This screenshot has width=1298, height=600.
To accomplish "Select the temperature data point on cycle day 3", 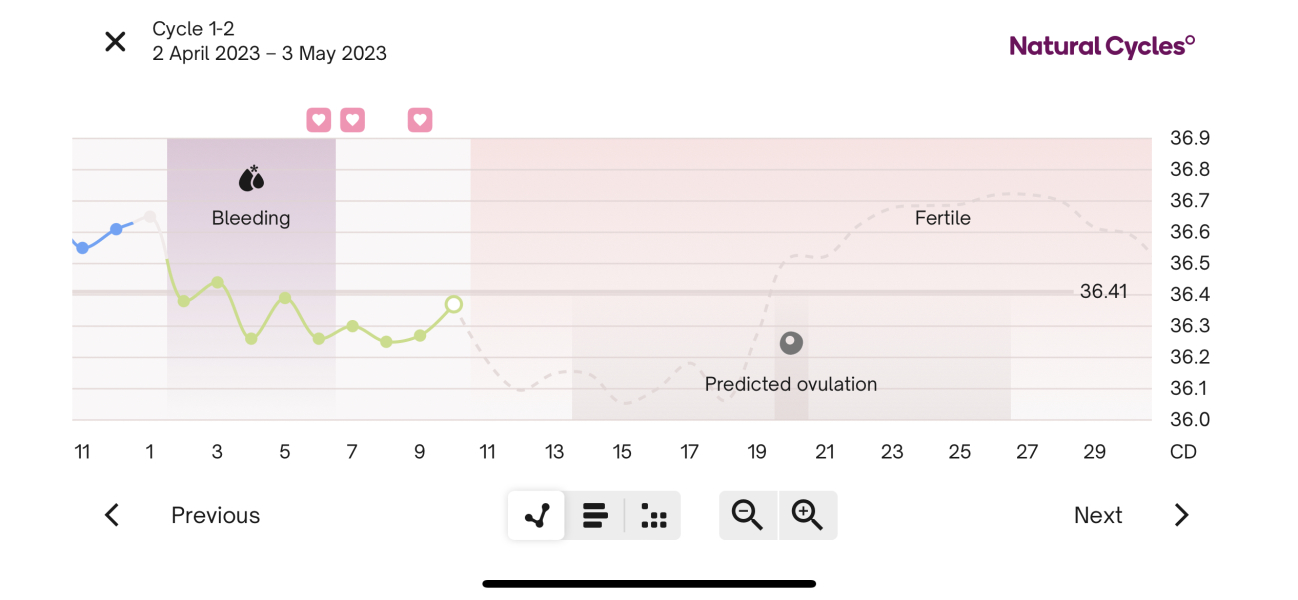I will pyautogui.click(x=217, y=281).
